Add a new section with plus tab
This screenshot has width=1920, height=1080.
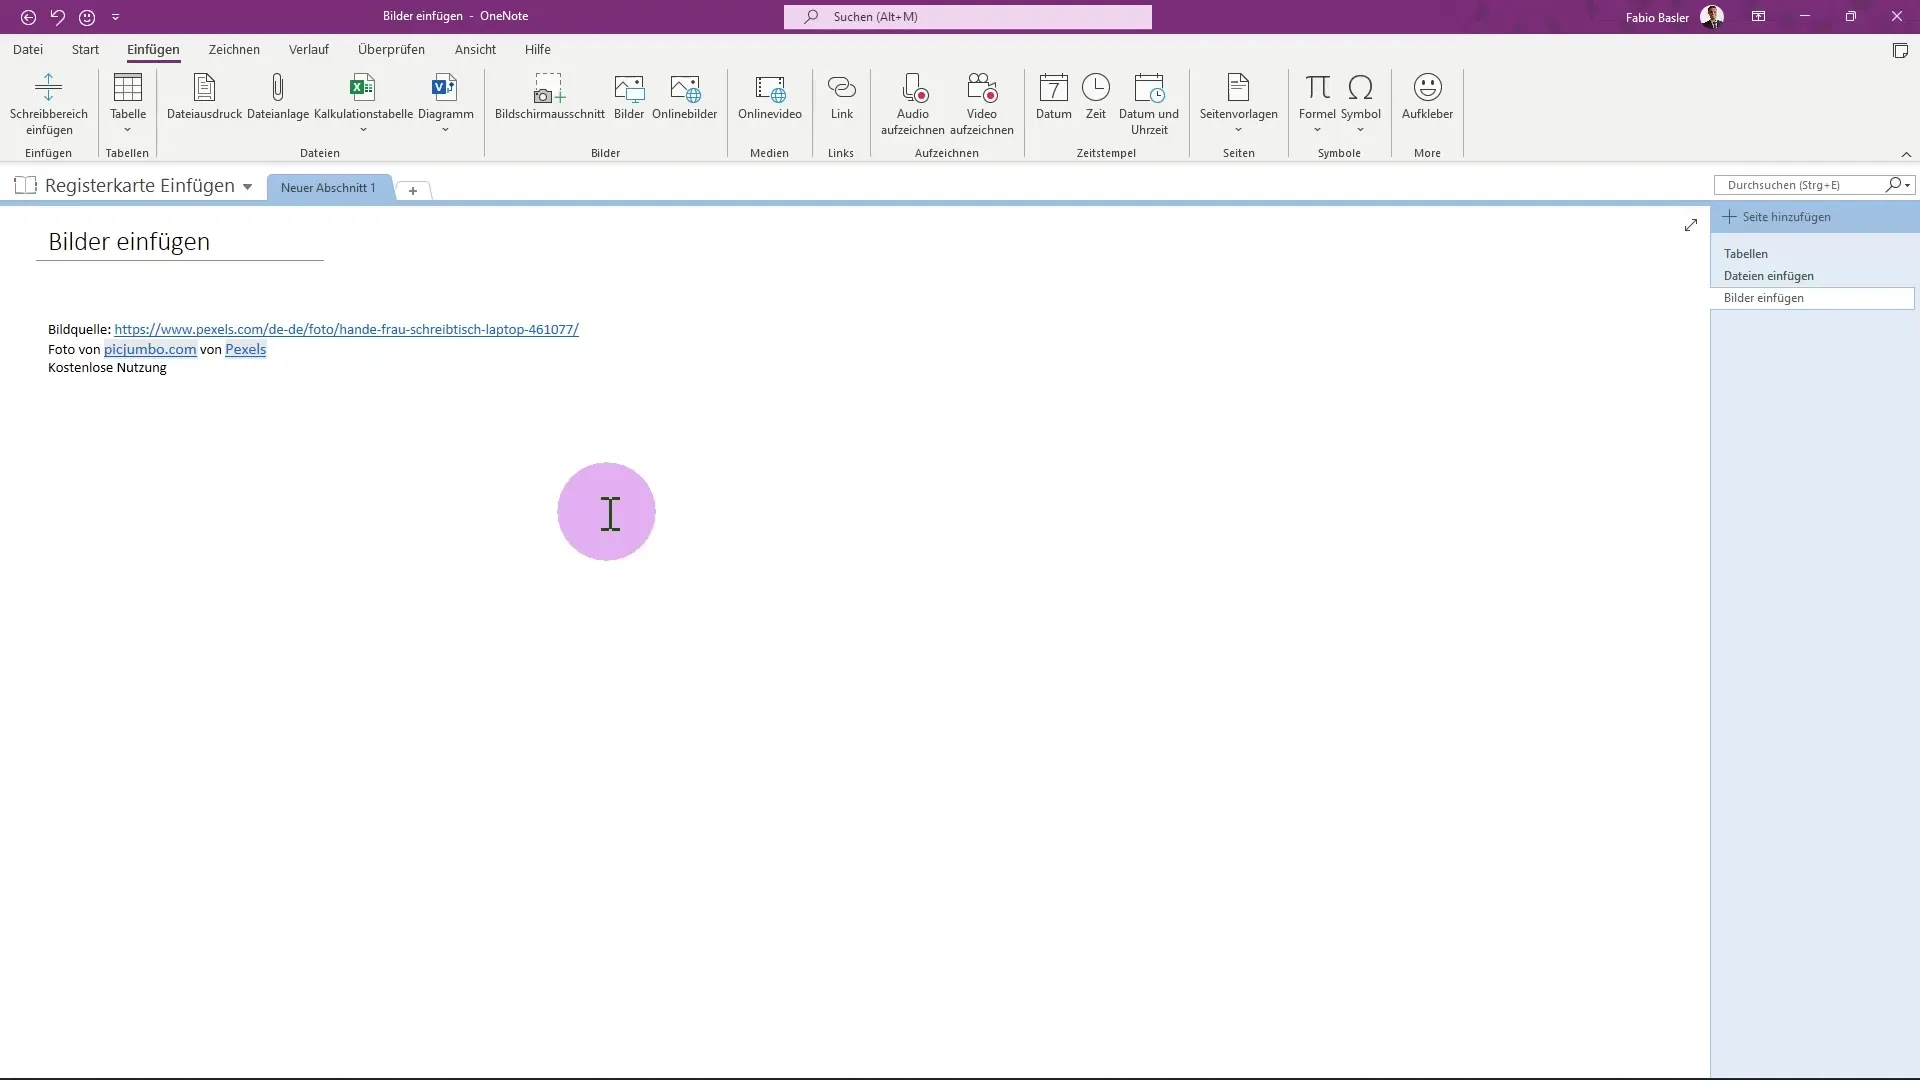(413, 190)
